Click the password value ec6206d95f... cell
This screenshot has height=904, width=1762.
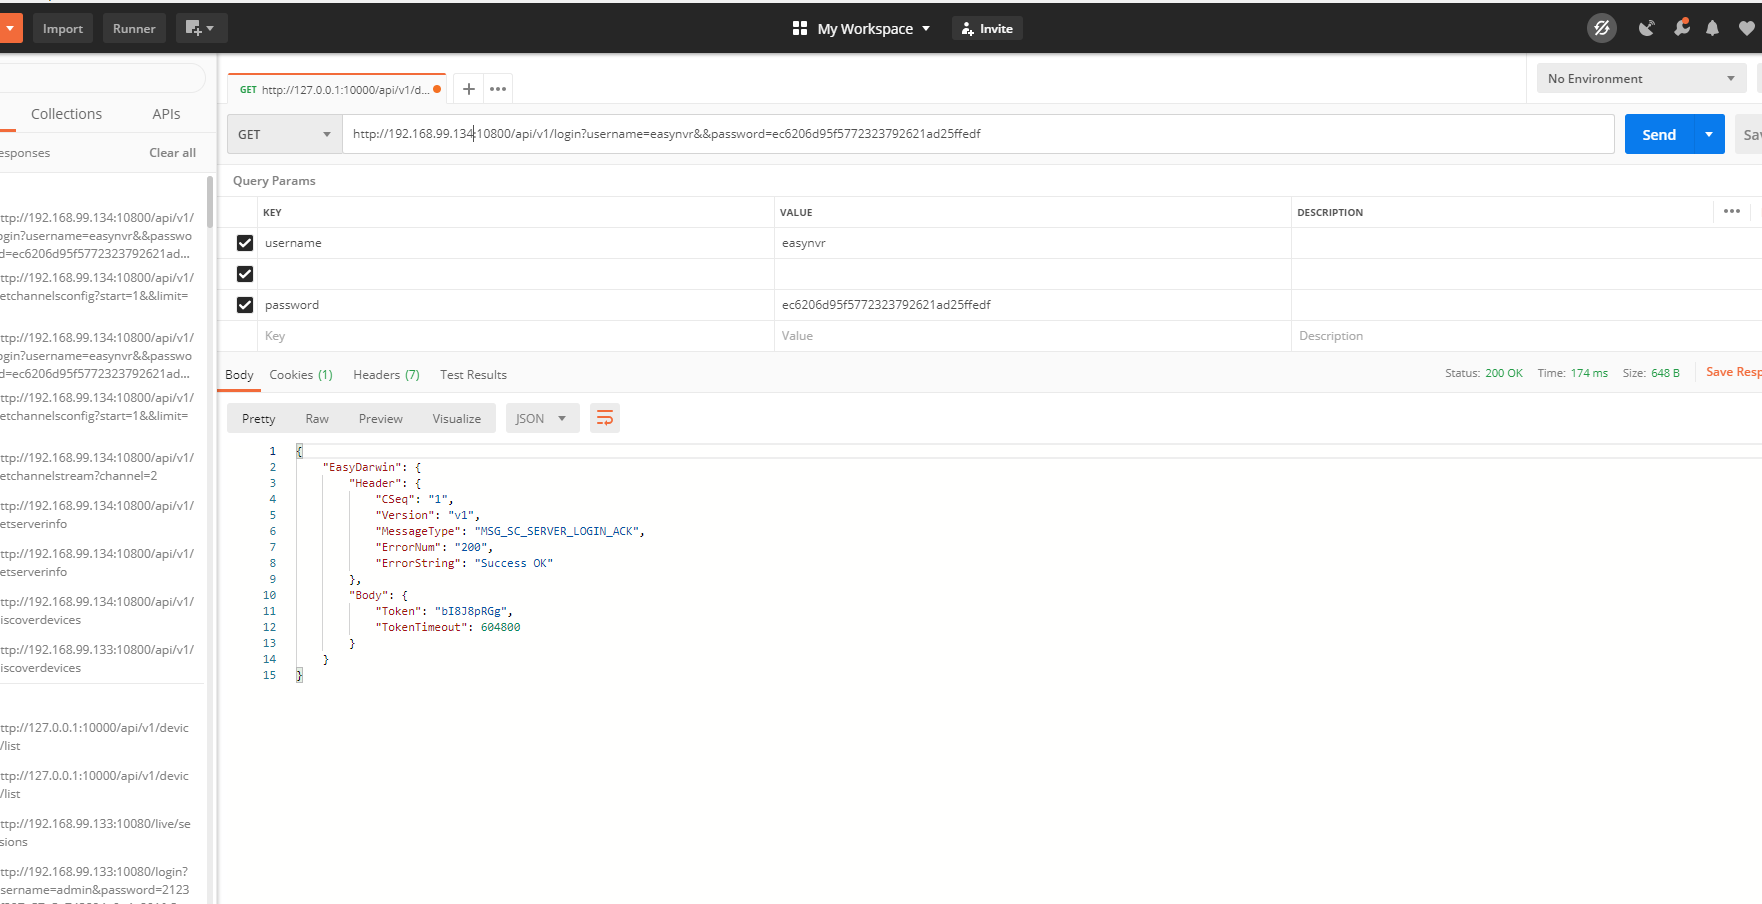click(x=1032, y=305)
